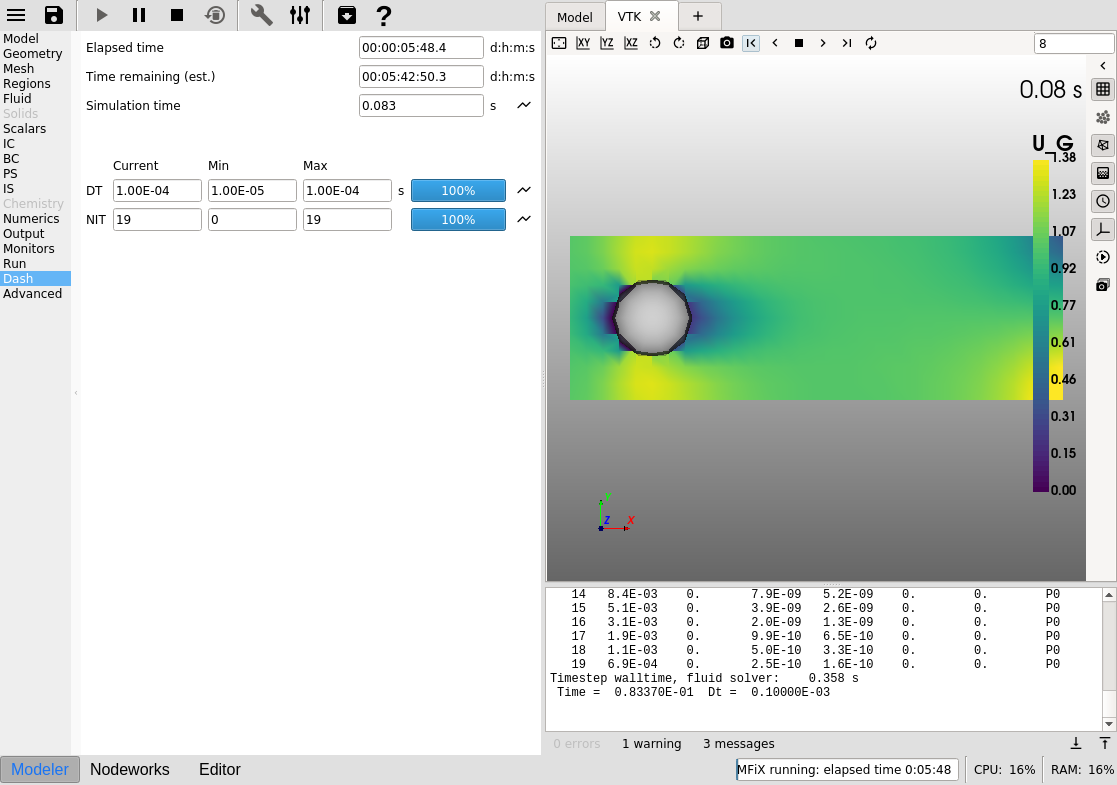This screenshot has width=1117, height=785.
Task: Open the main hamburger menu
Action: point(16,15)
